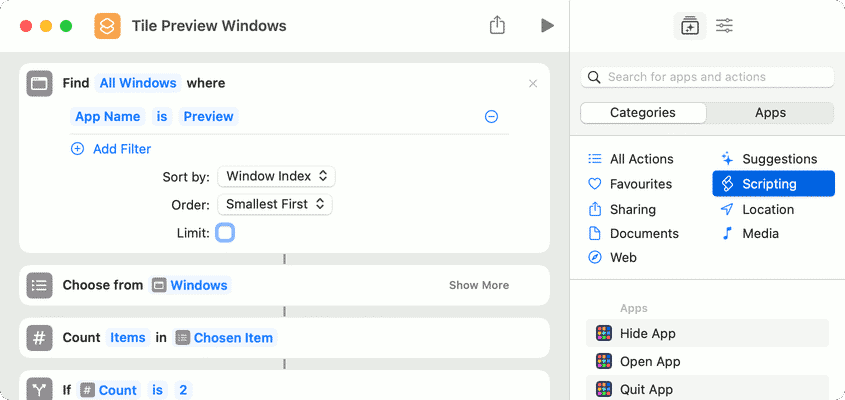
Task: Change the All Windows parameter
Action: click(138, 83)
